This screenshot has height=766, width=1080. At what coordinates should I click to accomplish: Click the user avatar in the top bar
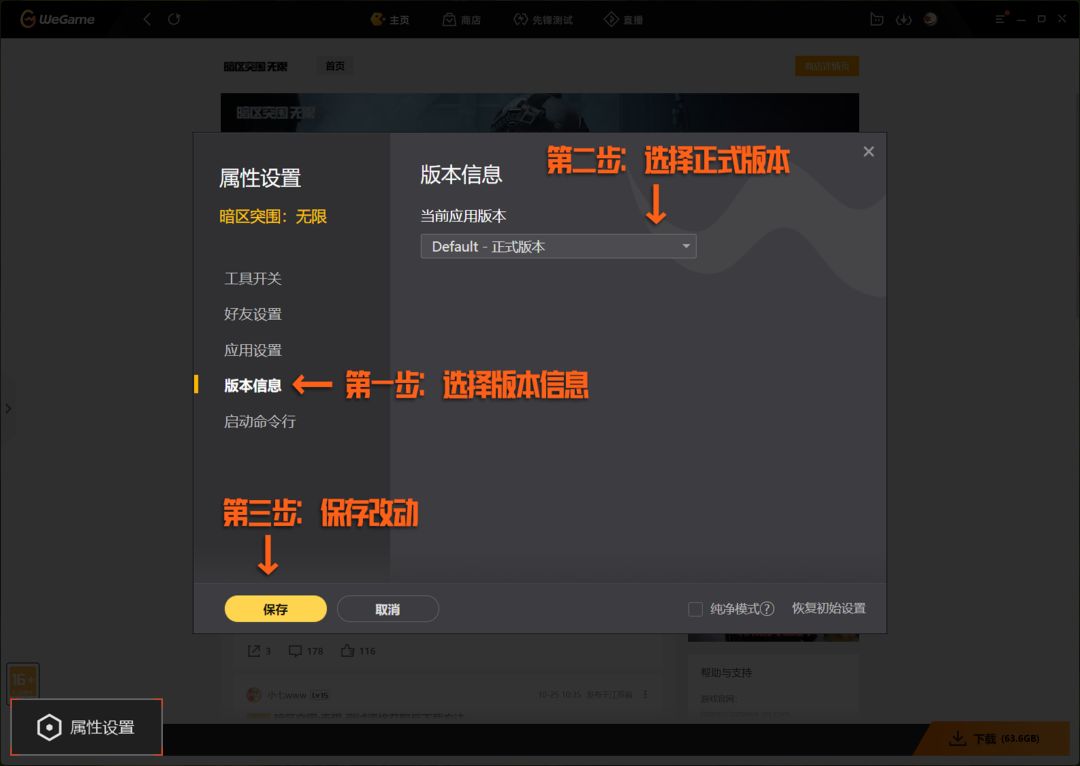(x=931, y=19)
